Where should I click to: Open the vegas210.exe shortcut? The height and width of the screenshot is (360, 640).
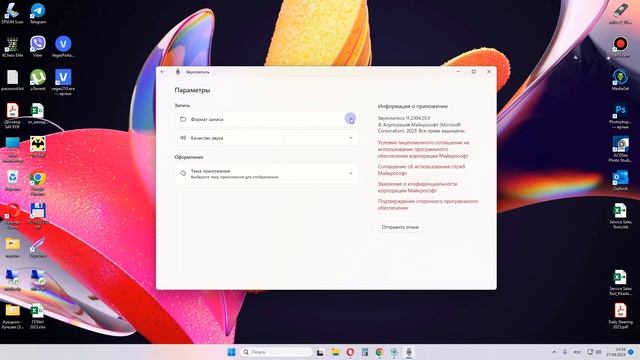click(63, 82)
